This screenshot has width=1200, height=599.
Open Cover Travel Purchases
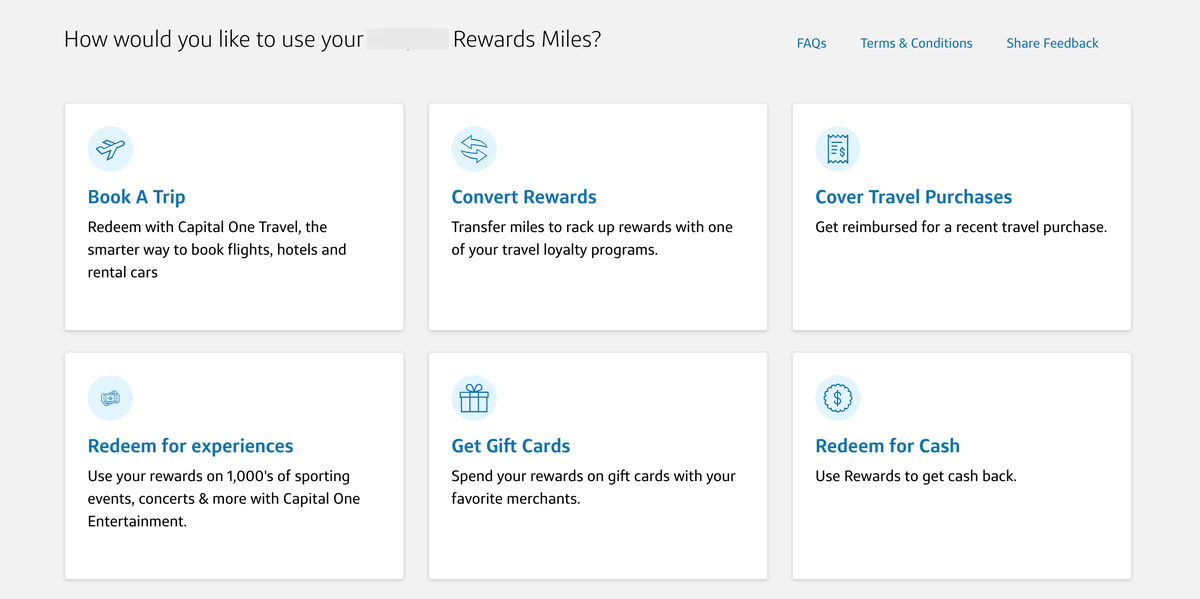click(x=913, y=197)
